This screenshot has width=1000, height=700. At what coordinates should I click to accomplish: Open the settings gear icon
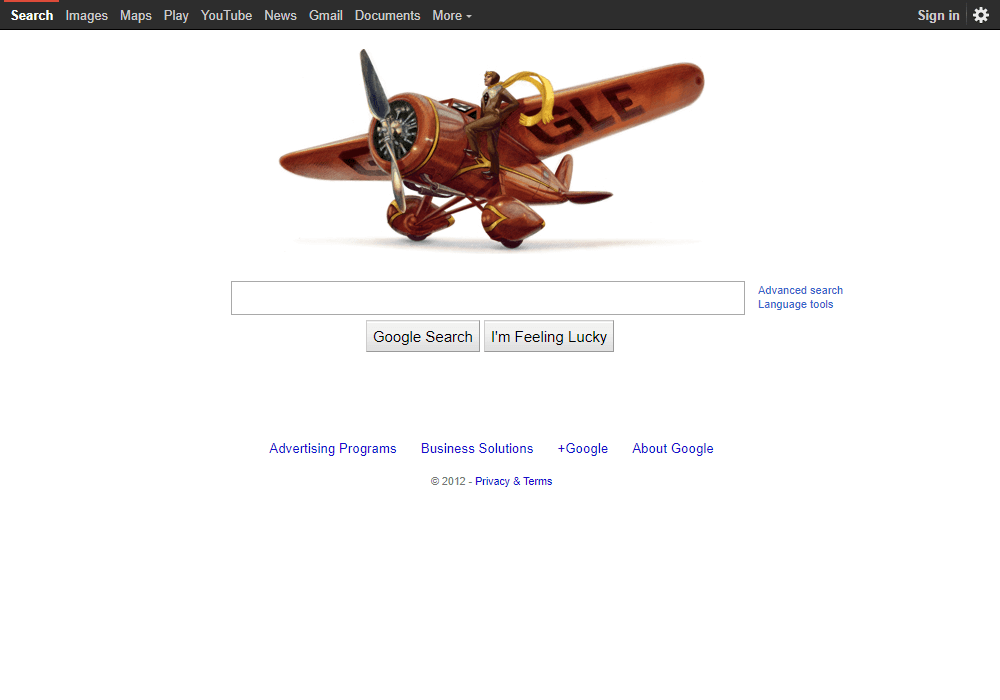(980, 15)
